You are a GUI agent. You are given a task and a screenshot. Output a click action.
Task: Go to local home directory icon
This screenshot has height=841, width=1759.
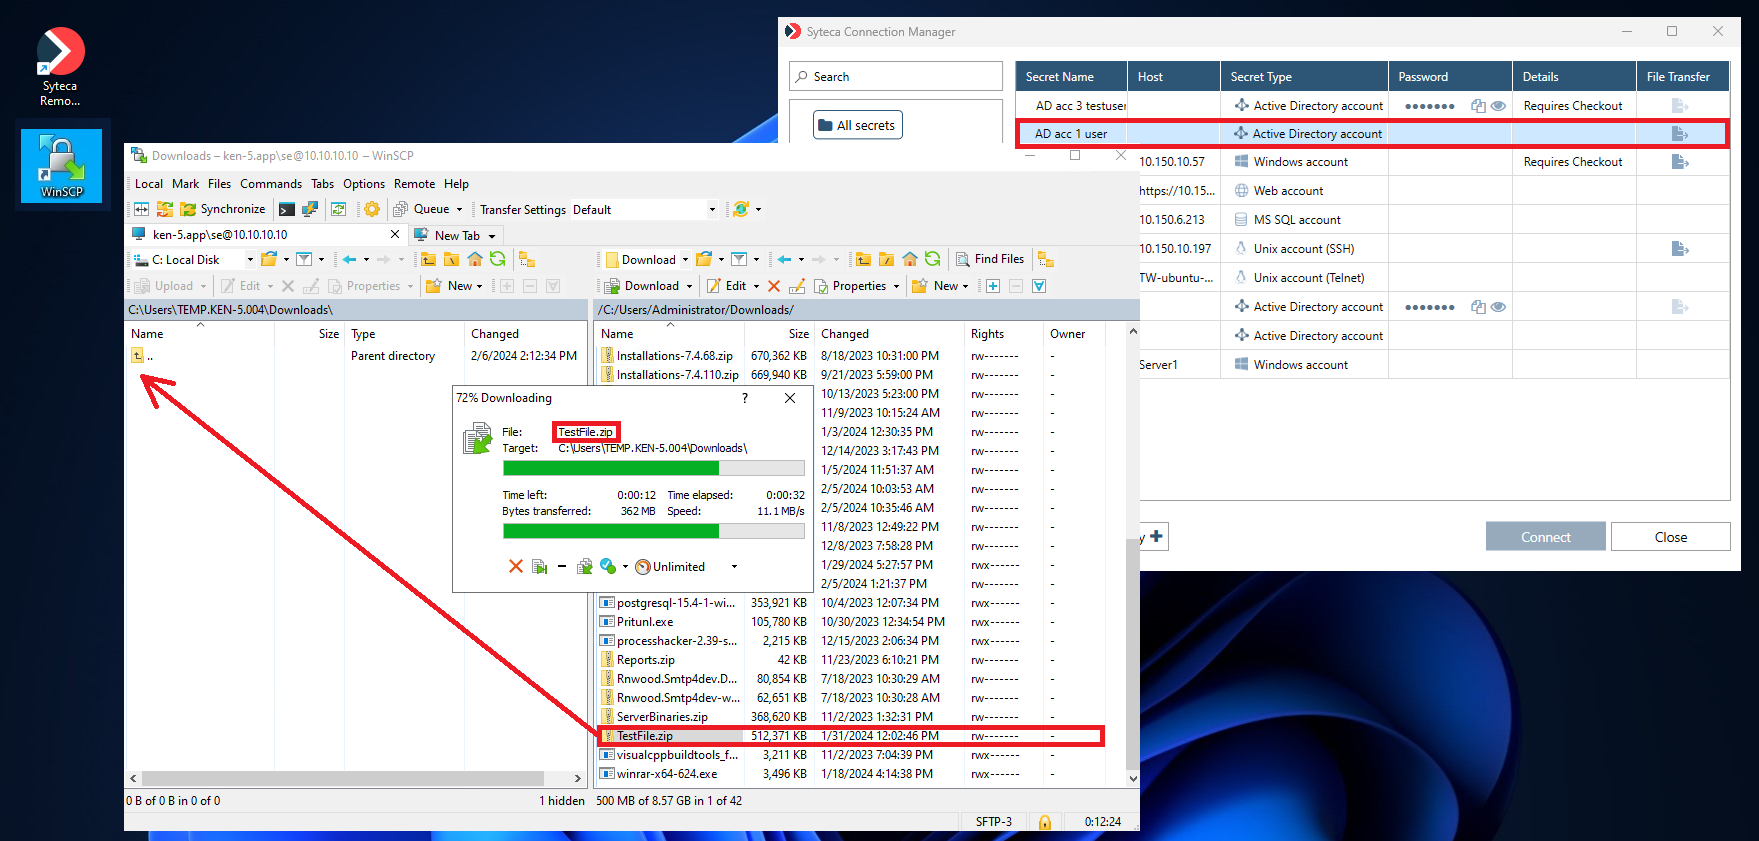pyautogui.click(x=475, y=259)
